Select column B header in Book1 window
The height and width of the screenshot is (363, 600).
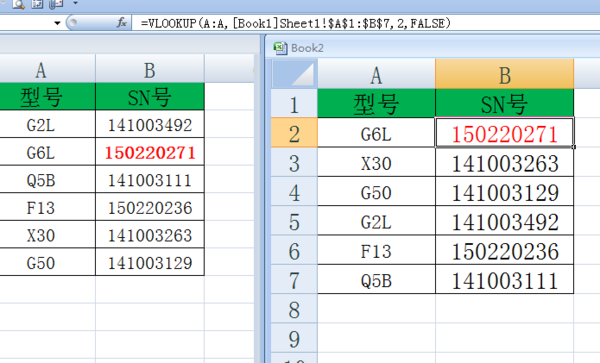click(x=150, y=70)
